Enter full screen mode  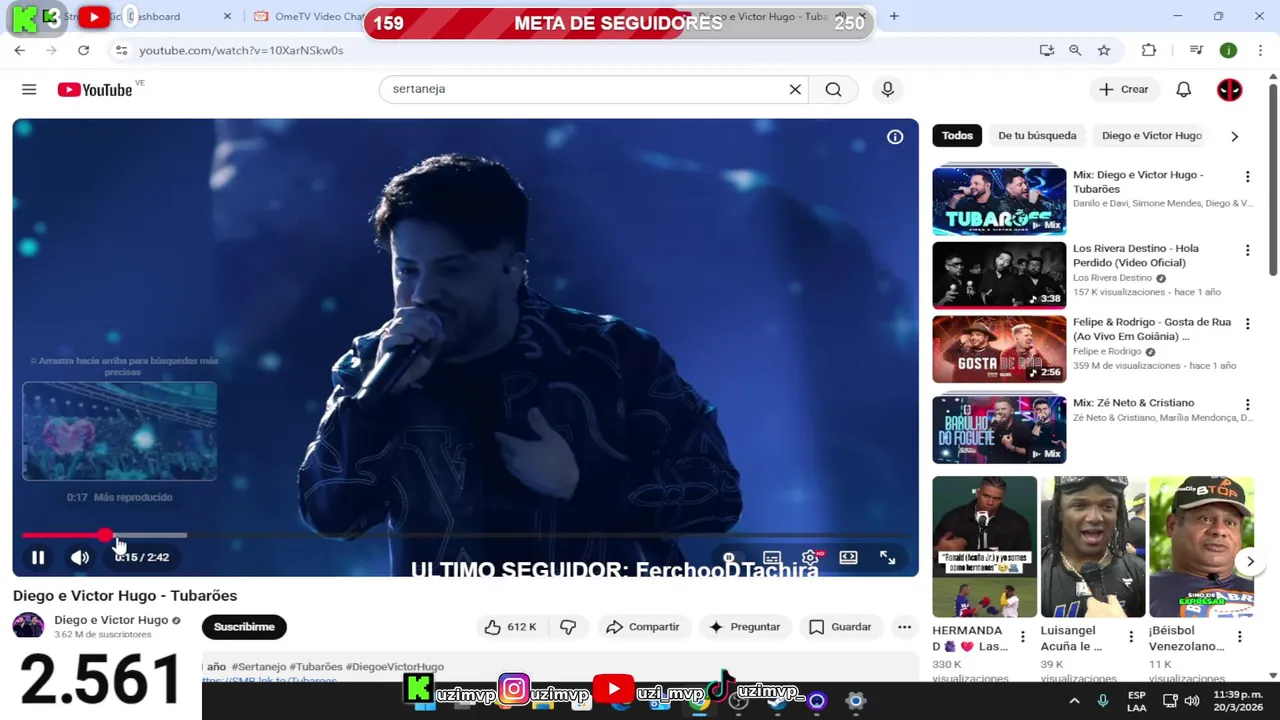887,557
